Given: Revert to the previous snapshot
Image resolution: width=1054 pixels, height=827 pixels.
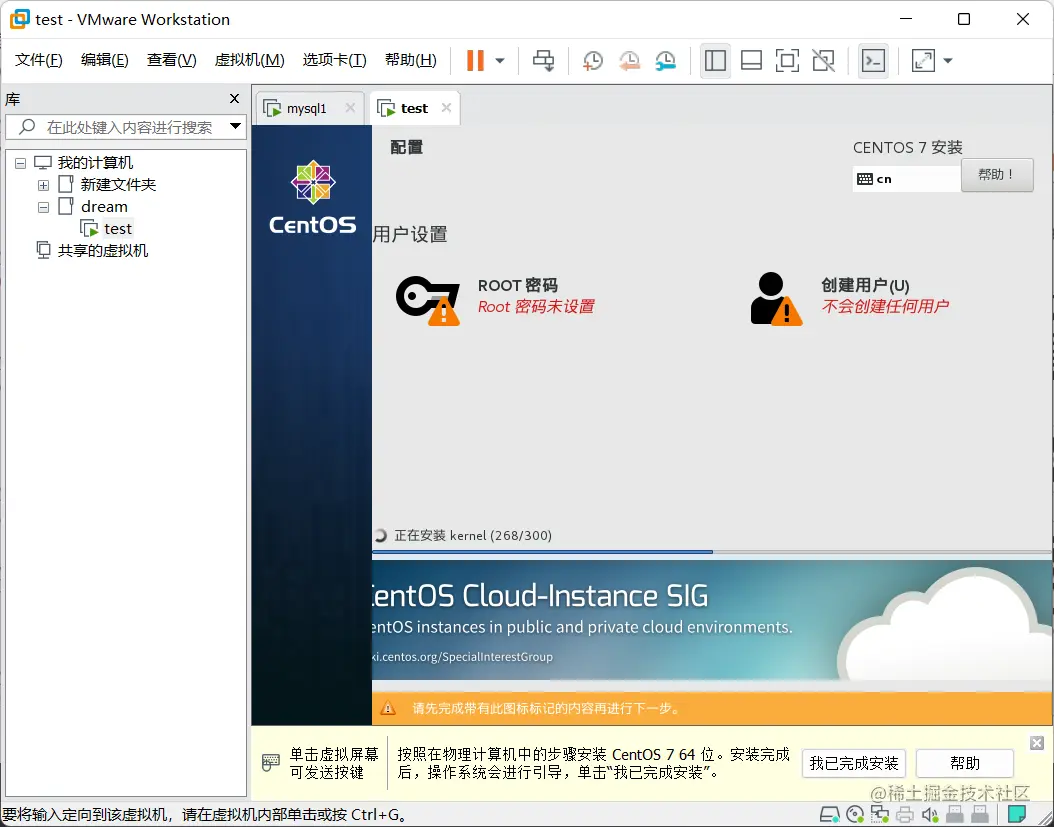Looking at the screenshot, I should [629, 61].
